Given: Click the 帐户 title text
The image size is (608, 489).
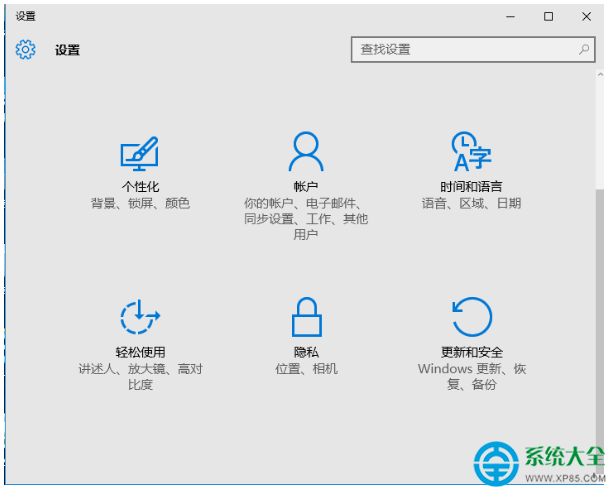Looking at the screenshot, I should tap(306, 187).
